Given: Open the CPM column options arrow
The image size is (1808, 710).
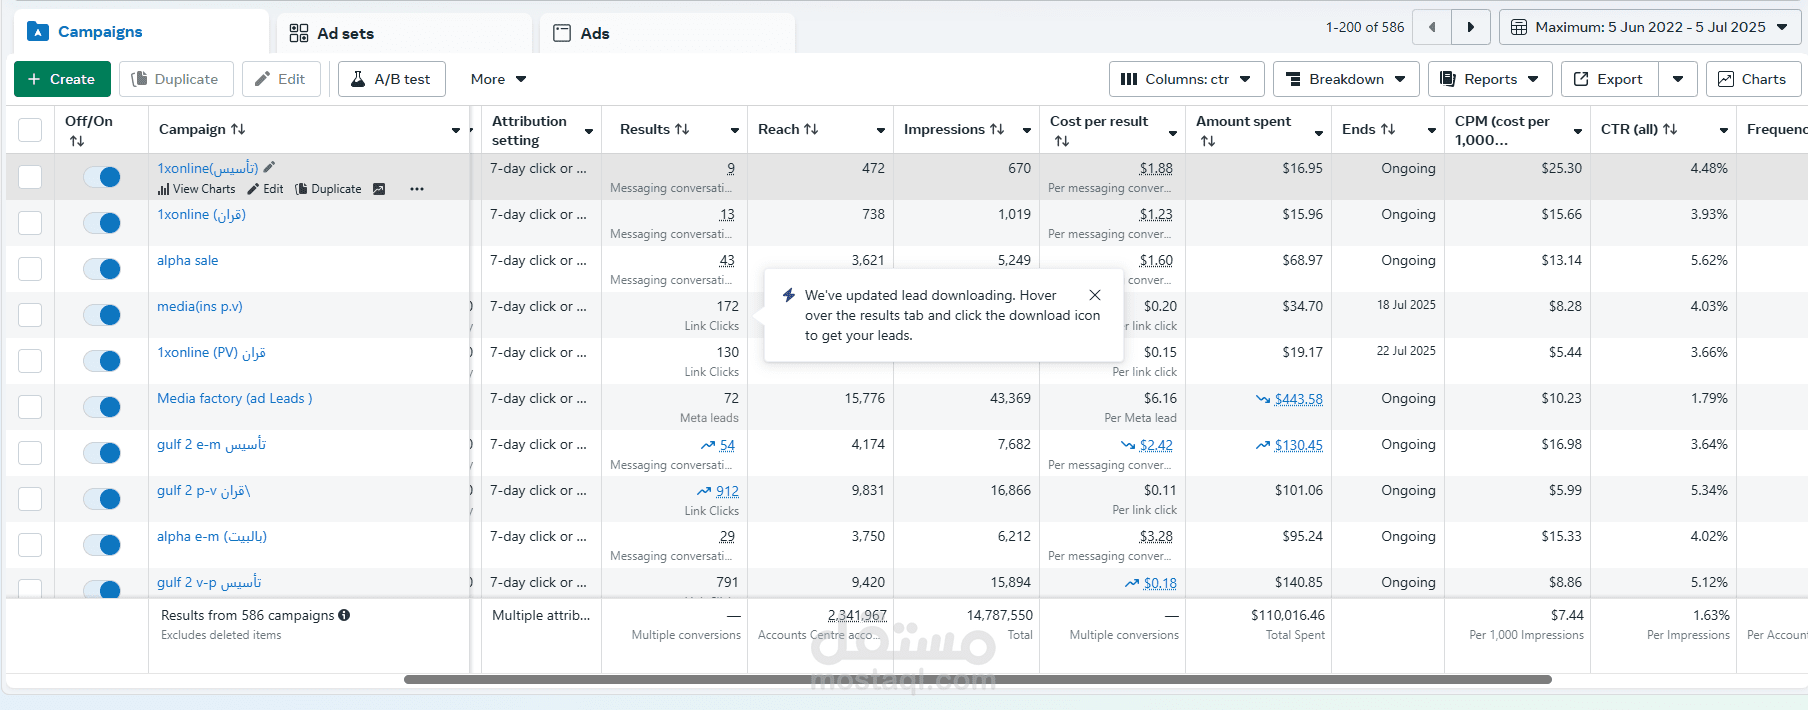Looking at the screenshot, I should tap(1578, 131).
